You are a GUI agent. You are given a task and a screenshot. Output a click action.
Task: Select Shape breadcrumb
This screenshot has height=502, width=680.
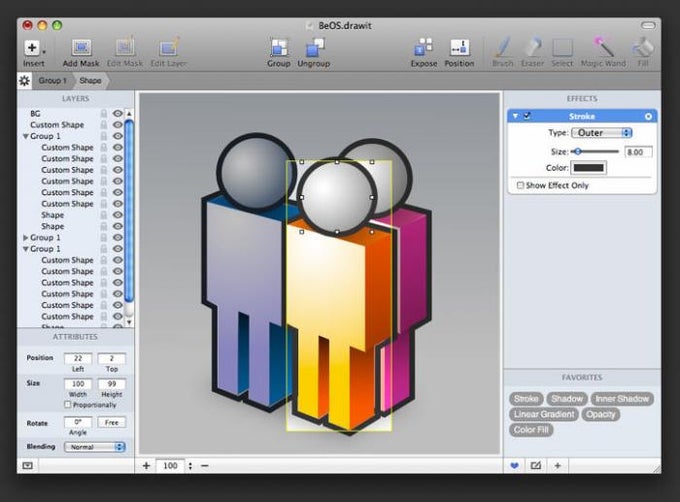(x=90, y=81)
